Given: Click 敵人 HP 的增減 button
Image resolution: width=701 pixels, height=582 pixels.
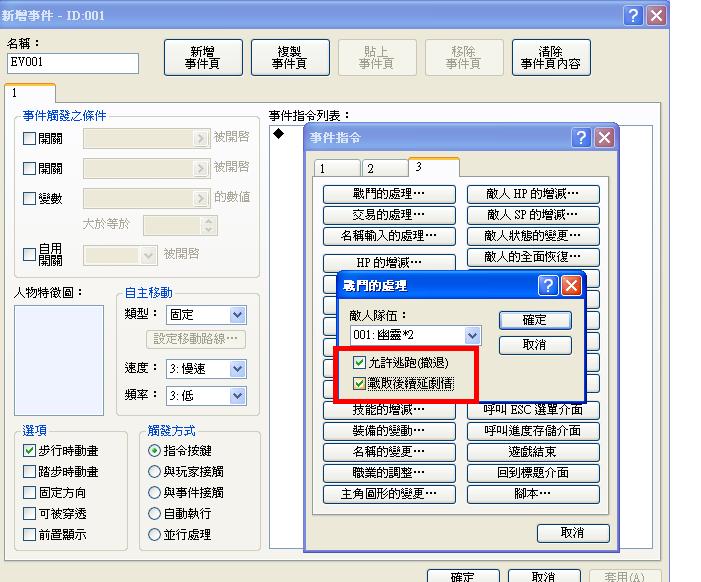Looking at the screenshot, I should click(x=533, y=194).
